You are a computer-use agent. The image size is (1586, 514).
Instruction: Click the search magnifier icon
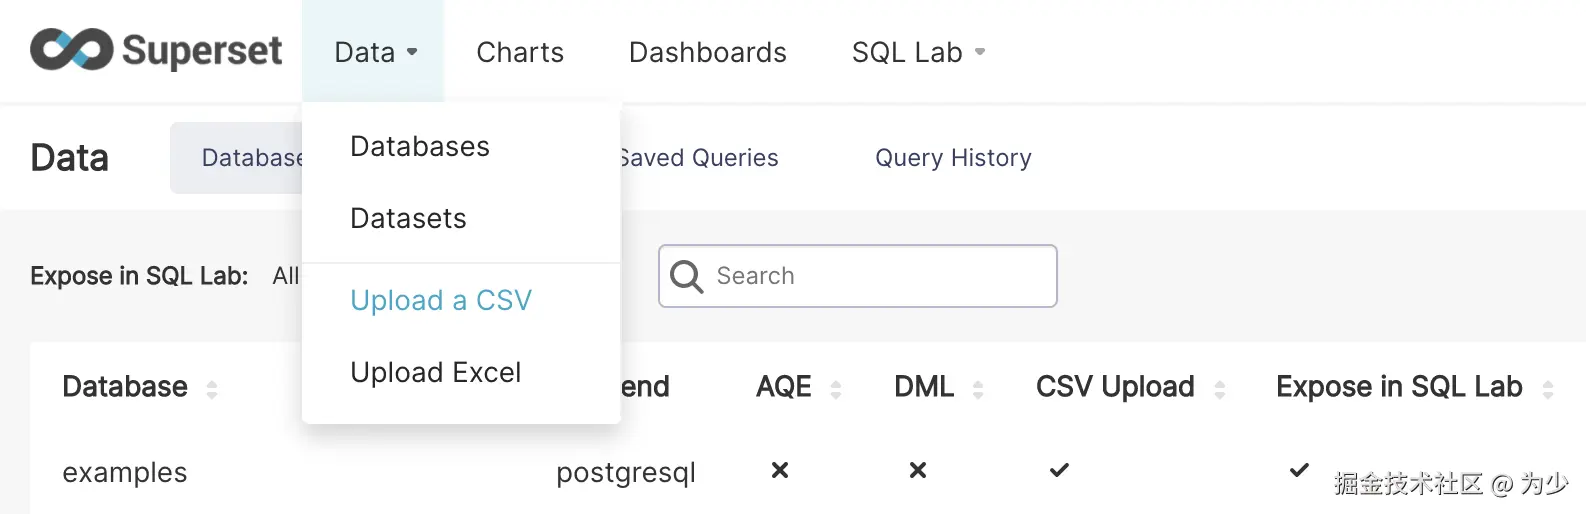[x=686, y=276]
